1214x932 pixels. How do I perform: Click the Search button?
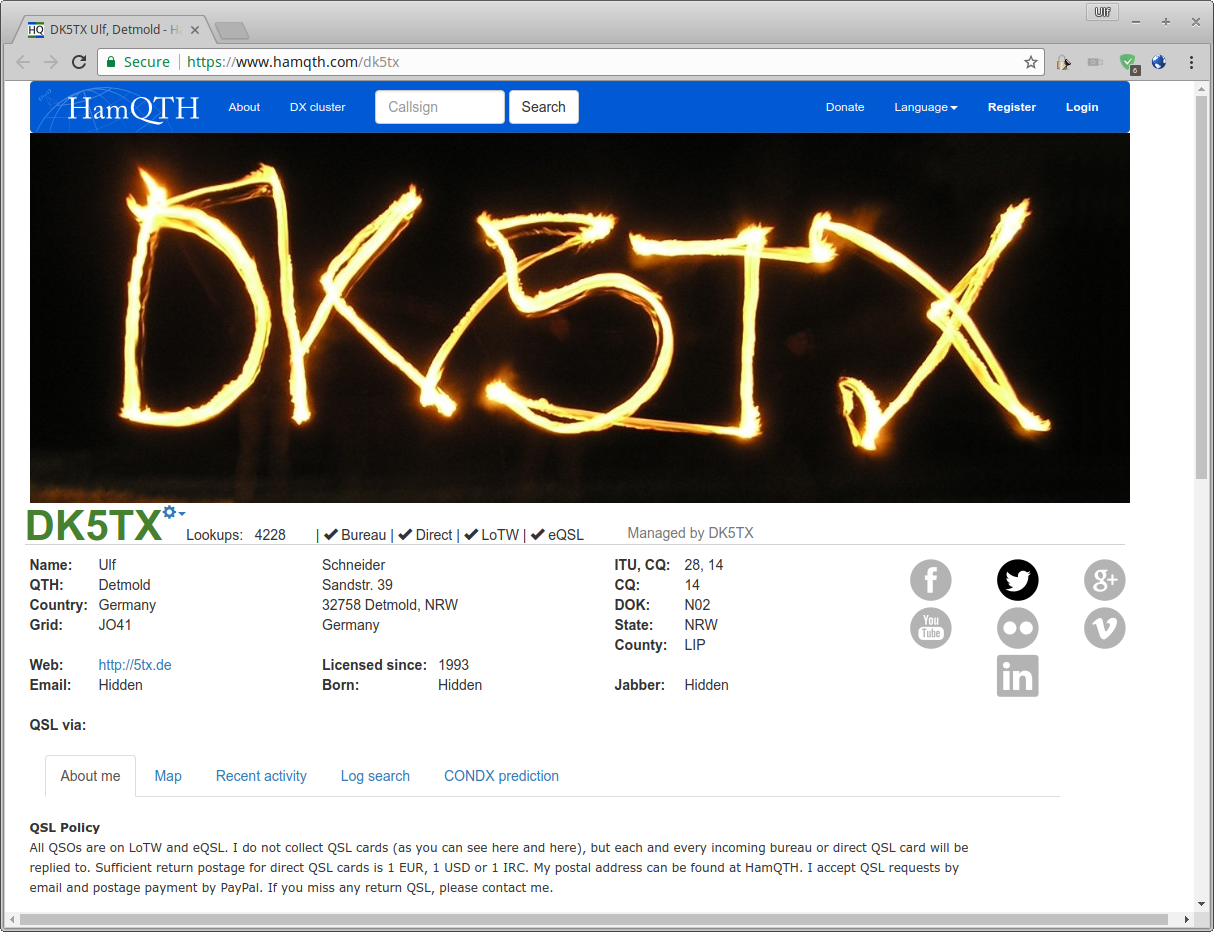(x=544, y=107)
